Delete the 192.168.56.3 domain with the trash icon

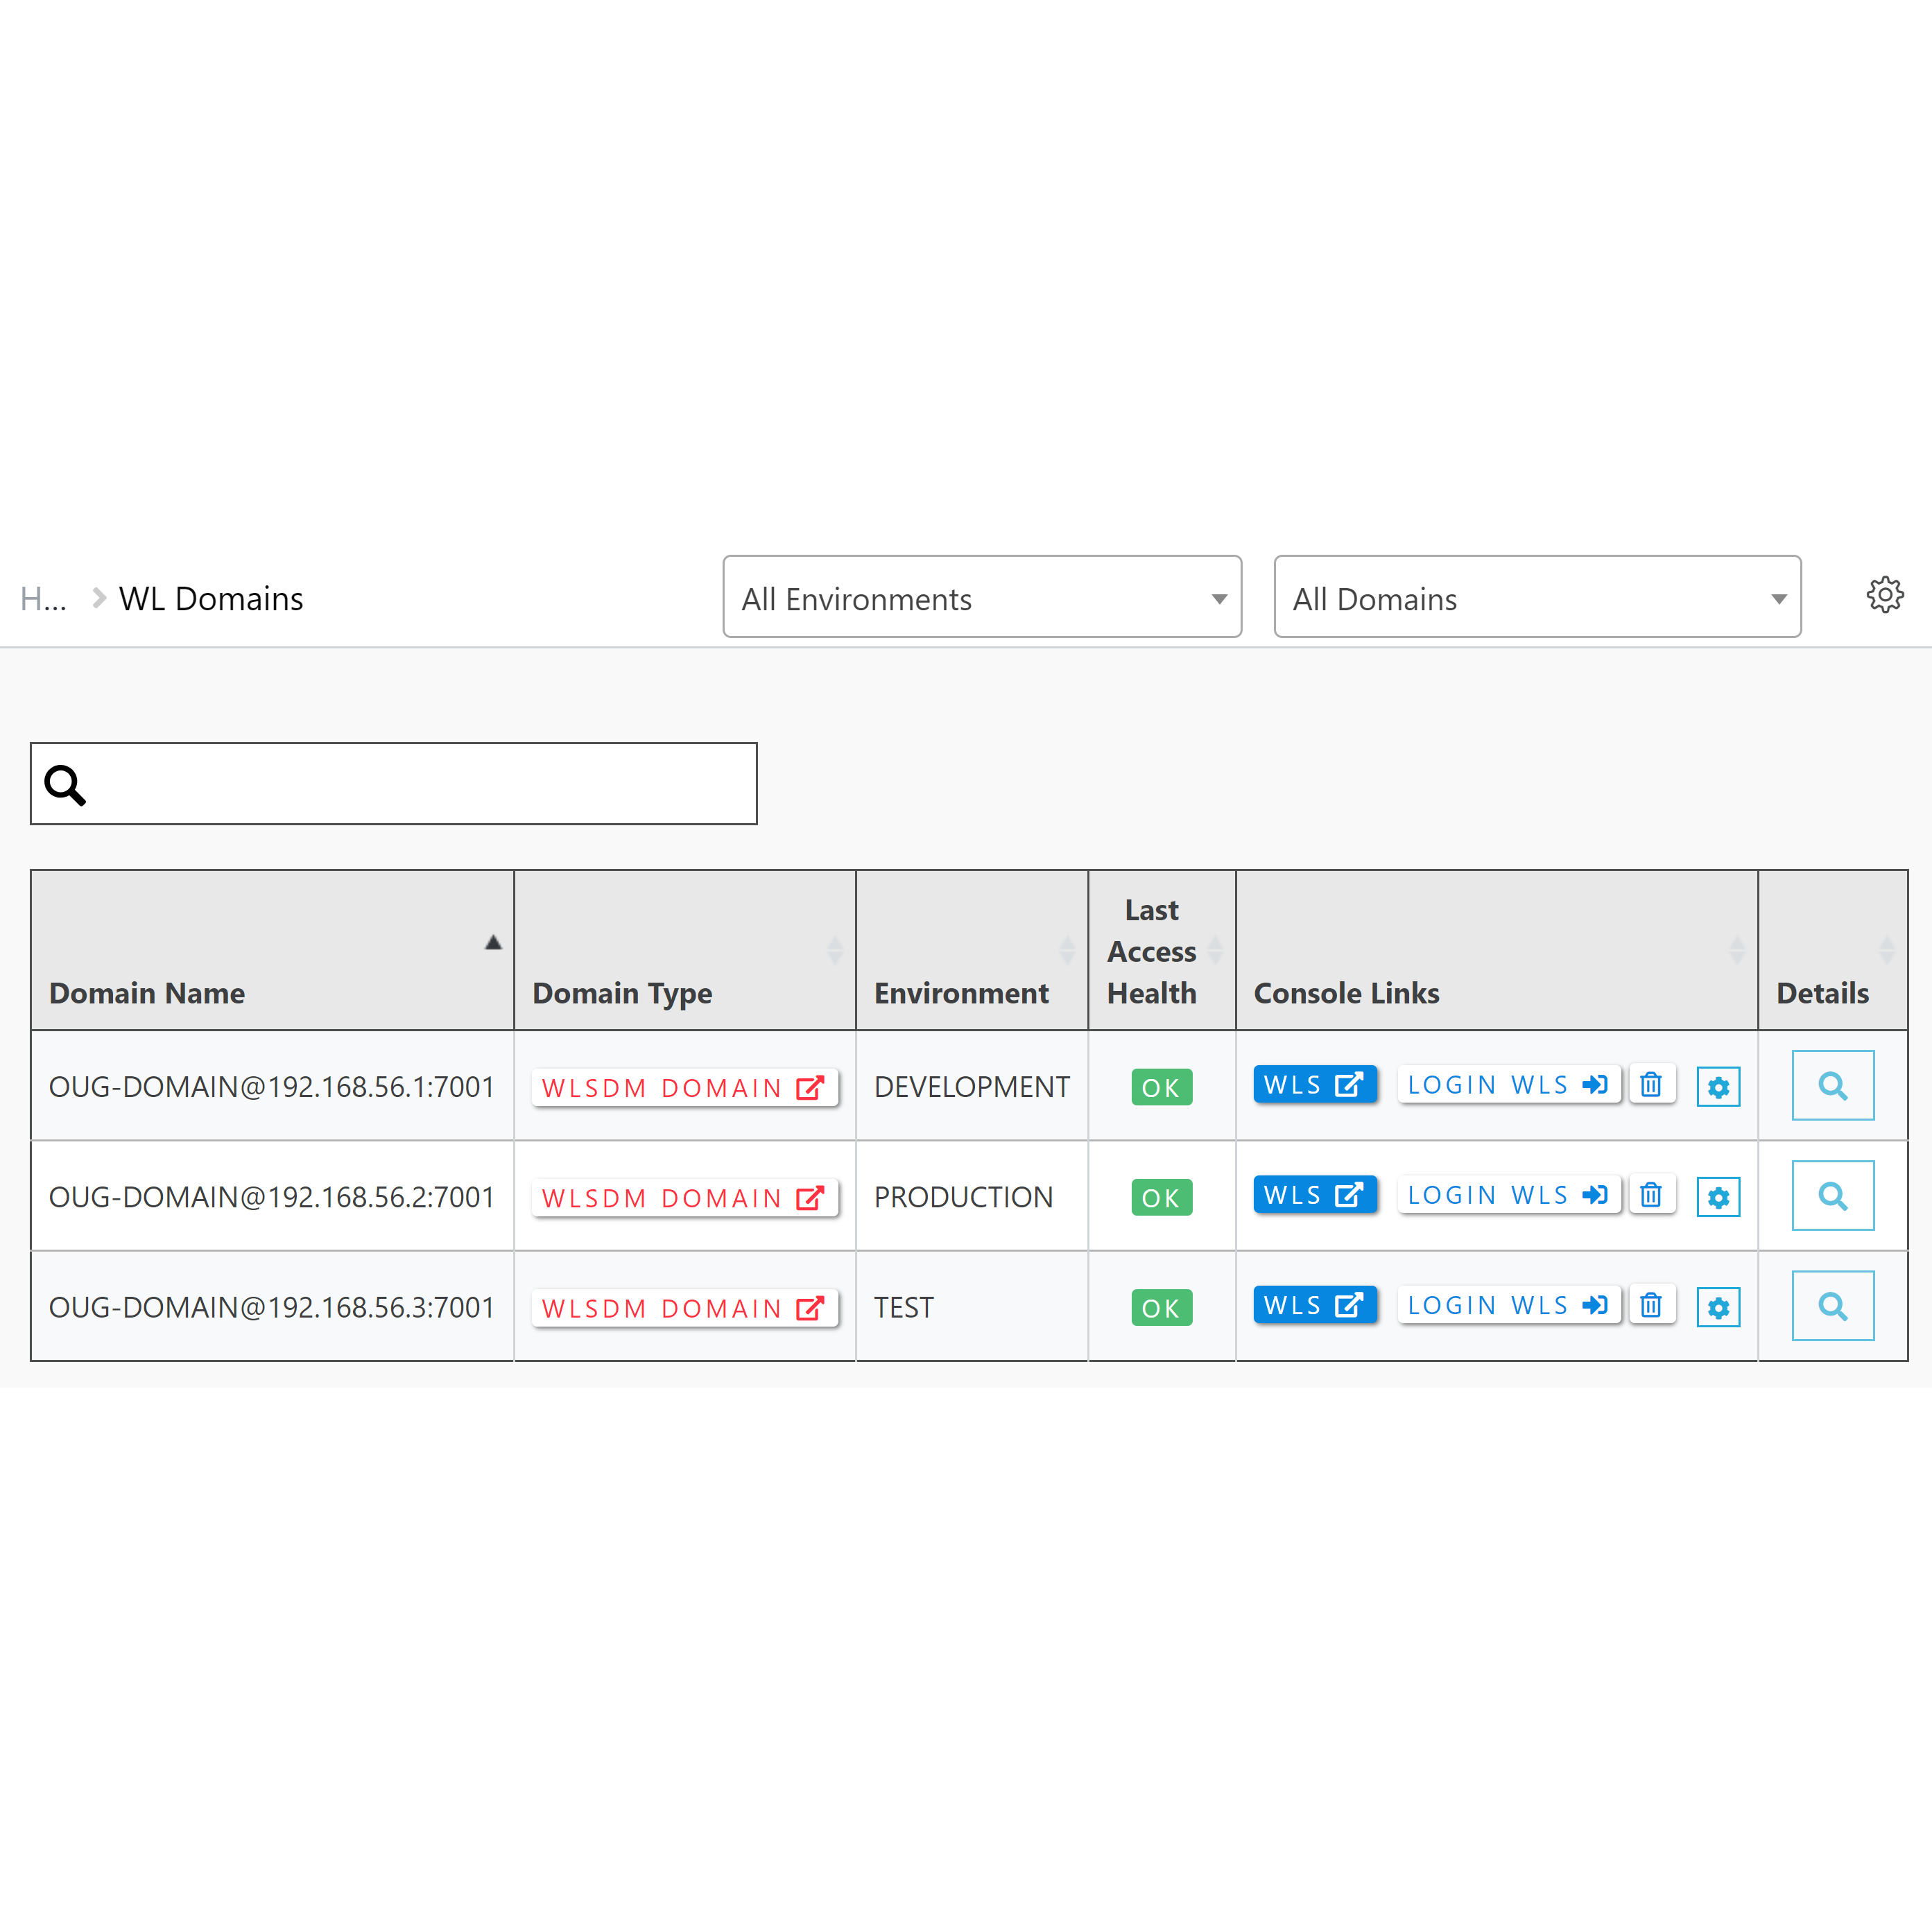point(1651,1305)
